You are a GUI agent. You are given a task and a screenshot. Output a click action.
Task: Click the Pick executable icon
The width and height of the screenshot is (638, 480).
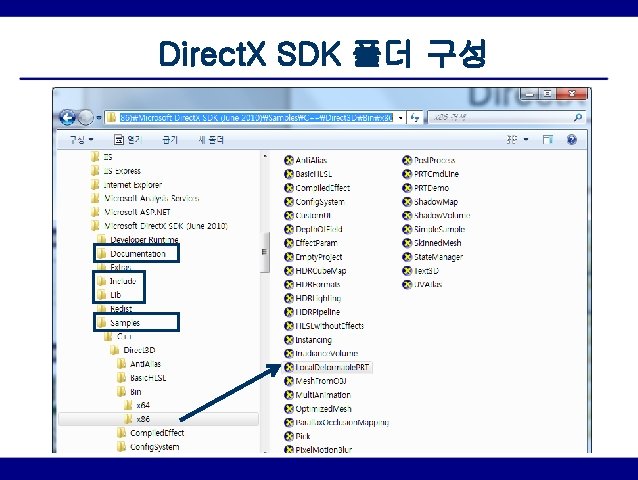tap(289, 436)
